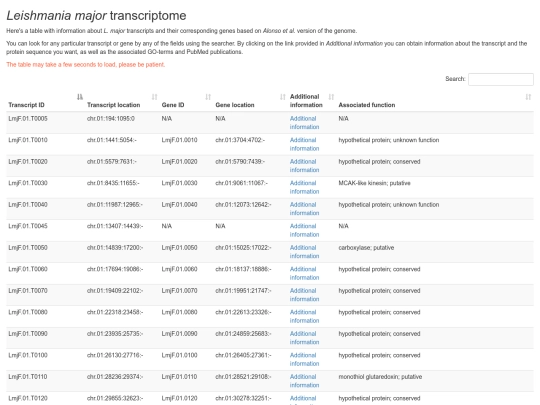
Task: Click the Gene location column header
Action: coord(235,105)
